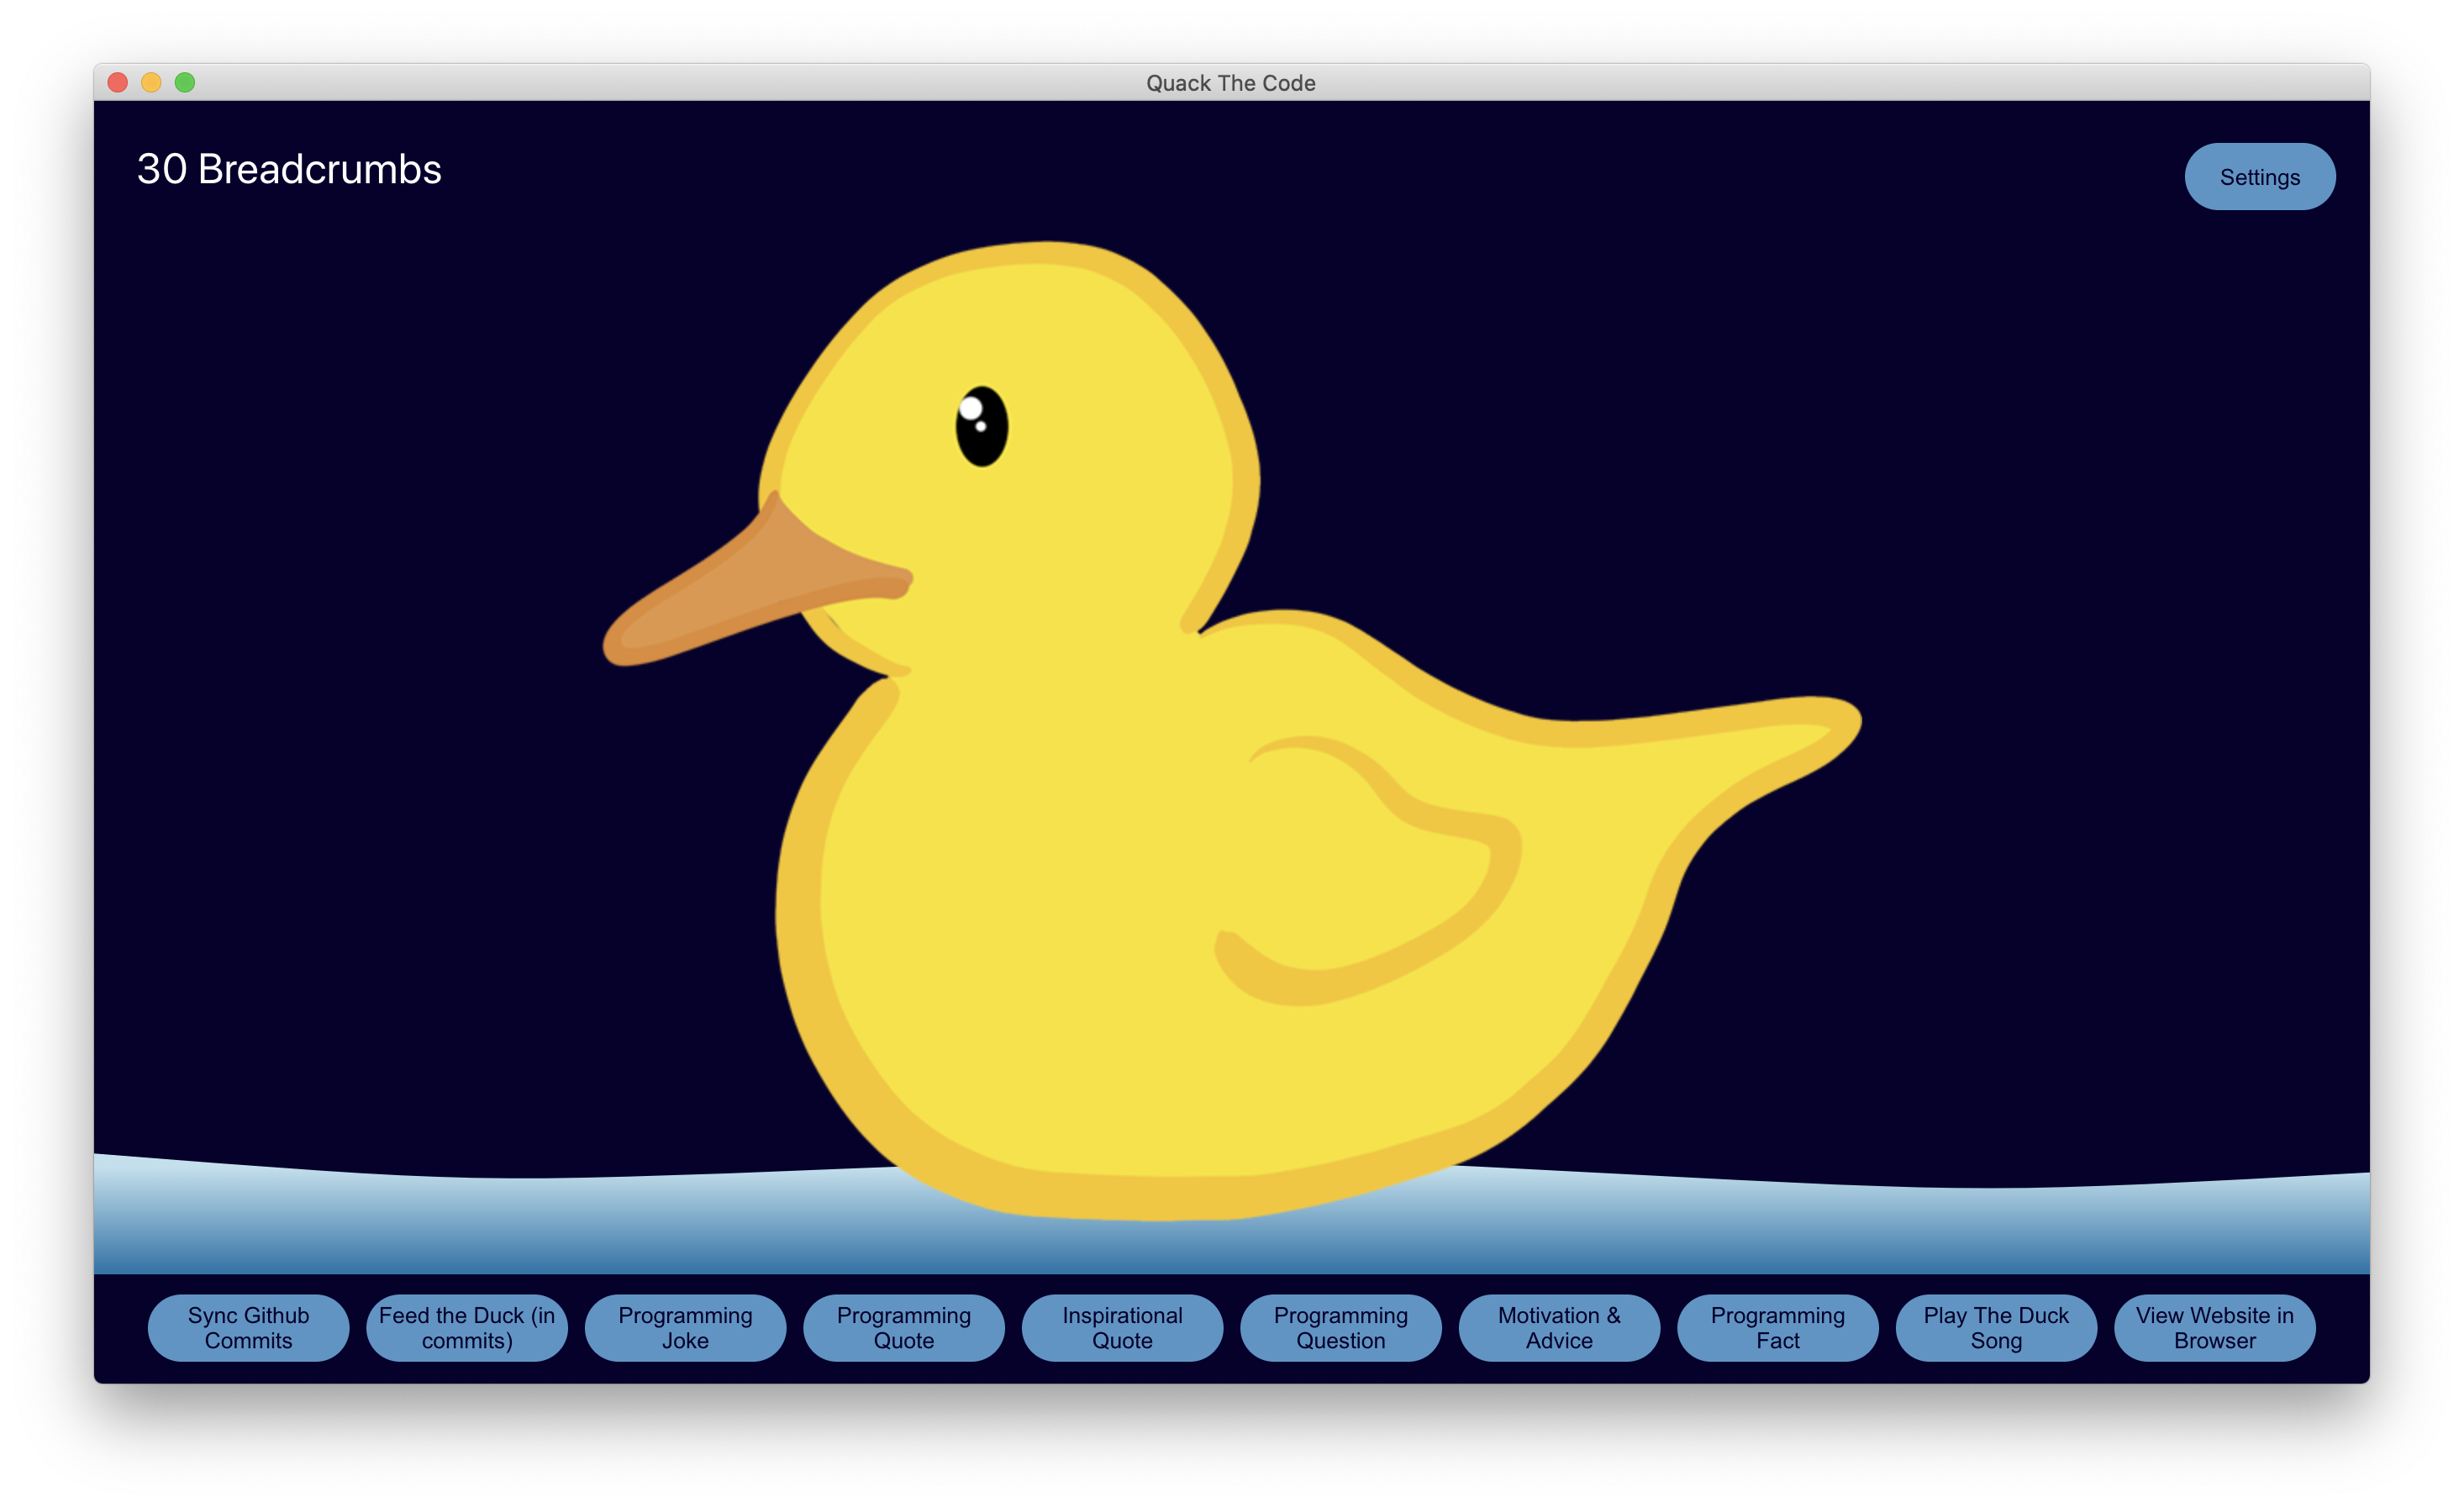This screenshot has width=2464, height=1508.
Task: Open the Settings button
Action: [x=2259, y=177]
